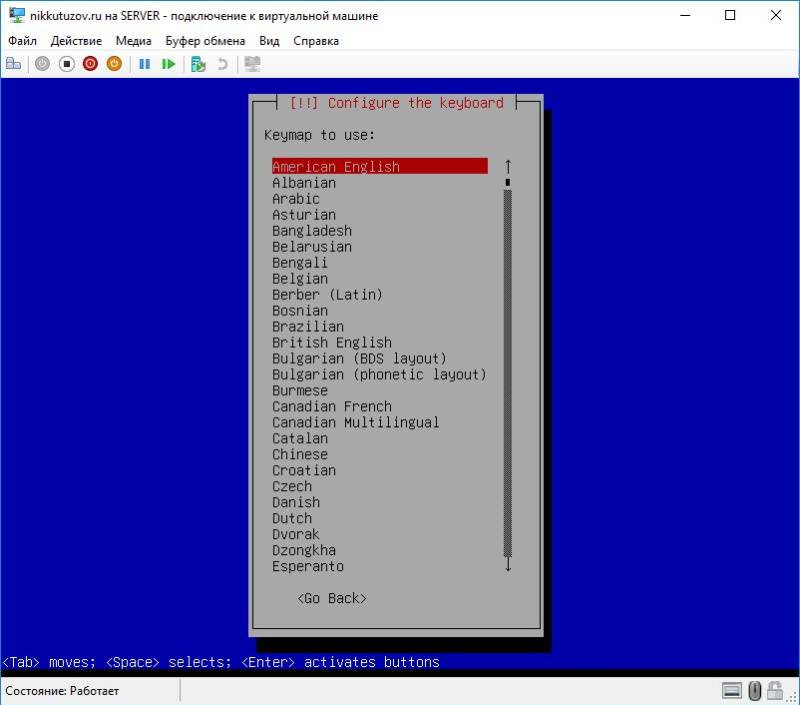The height and width of the screenshot is (705, 800).
Task: Click the keyboard lock icon in the status bar
Action: [774, 690]
